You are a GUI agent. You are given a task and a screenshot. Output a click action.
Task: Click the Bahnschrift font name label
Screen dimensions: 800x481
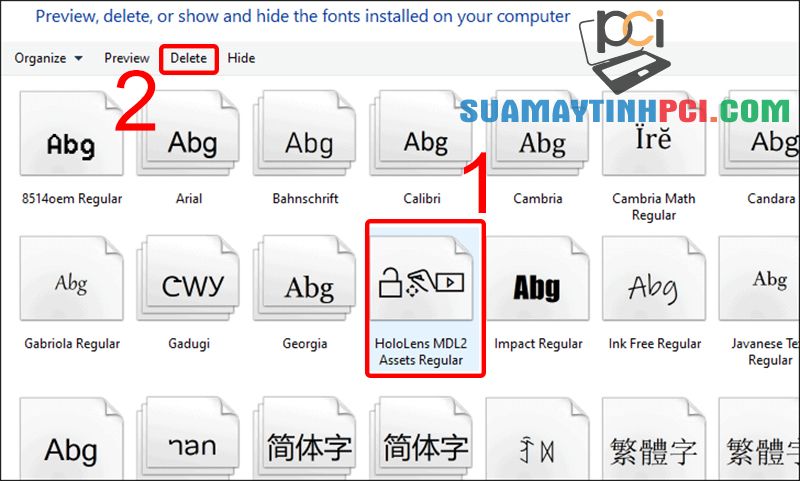click(x=305, y=198)
